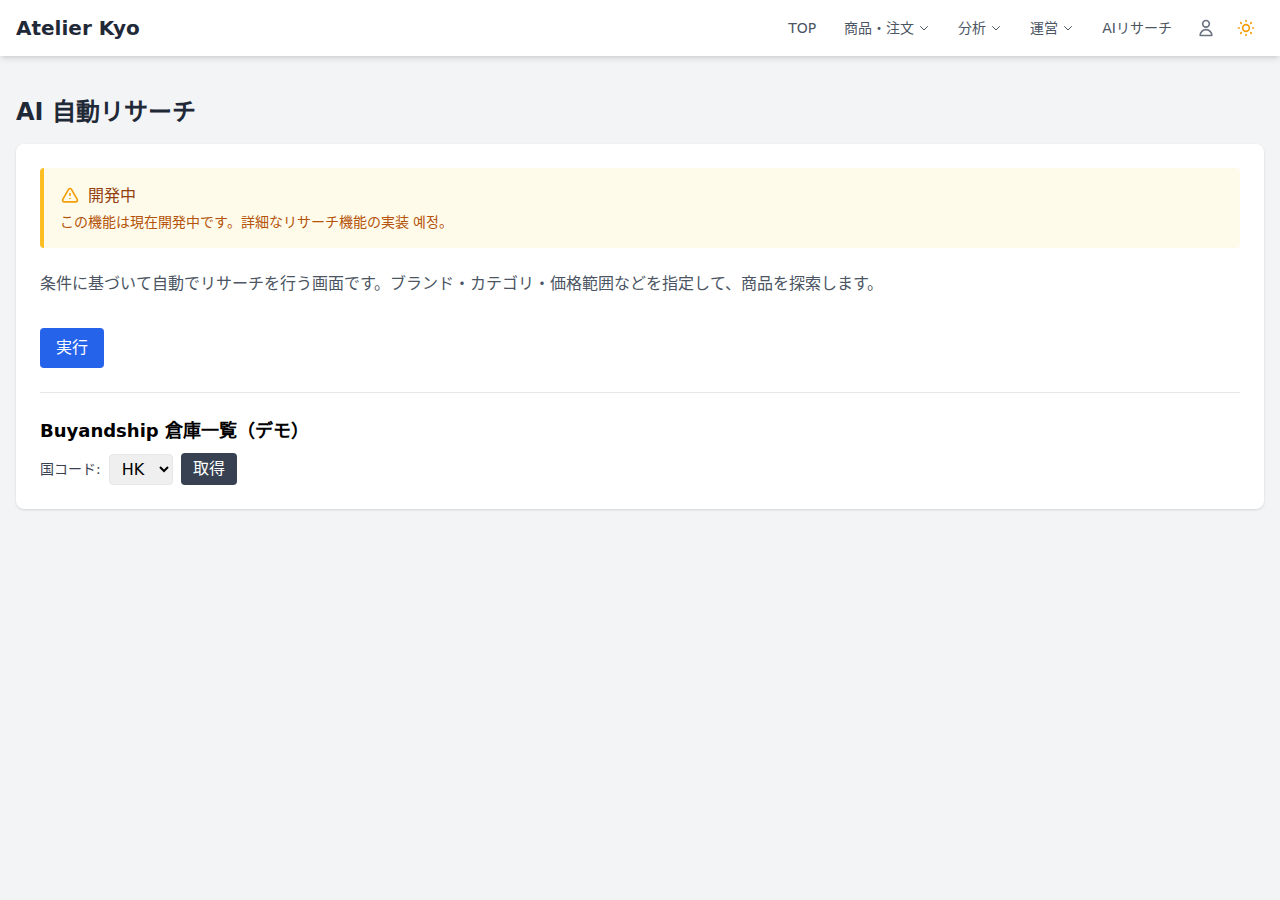Screen dimensions: 1280x900
Task: Click the AI 自動リサーチ page heading
Action: click(106, 112)
